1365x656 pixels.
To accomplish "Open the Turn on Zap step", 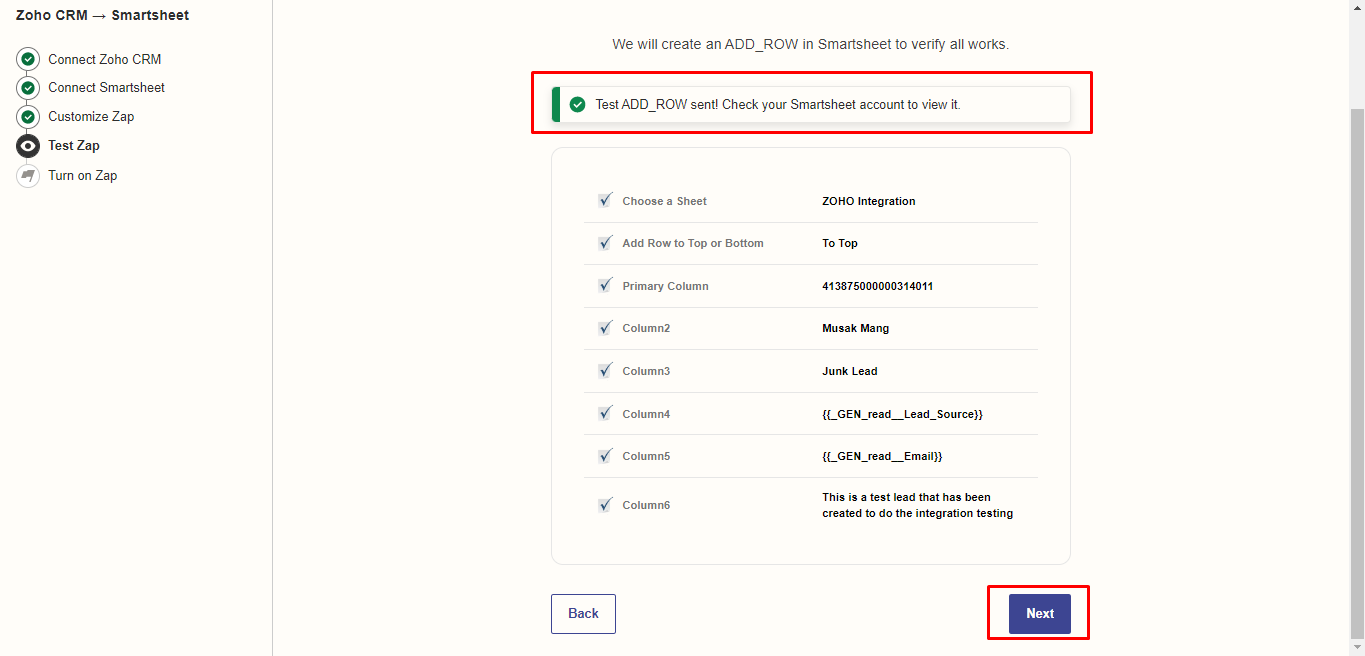I will pos(82,175).
